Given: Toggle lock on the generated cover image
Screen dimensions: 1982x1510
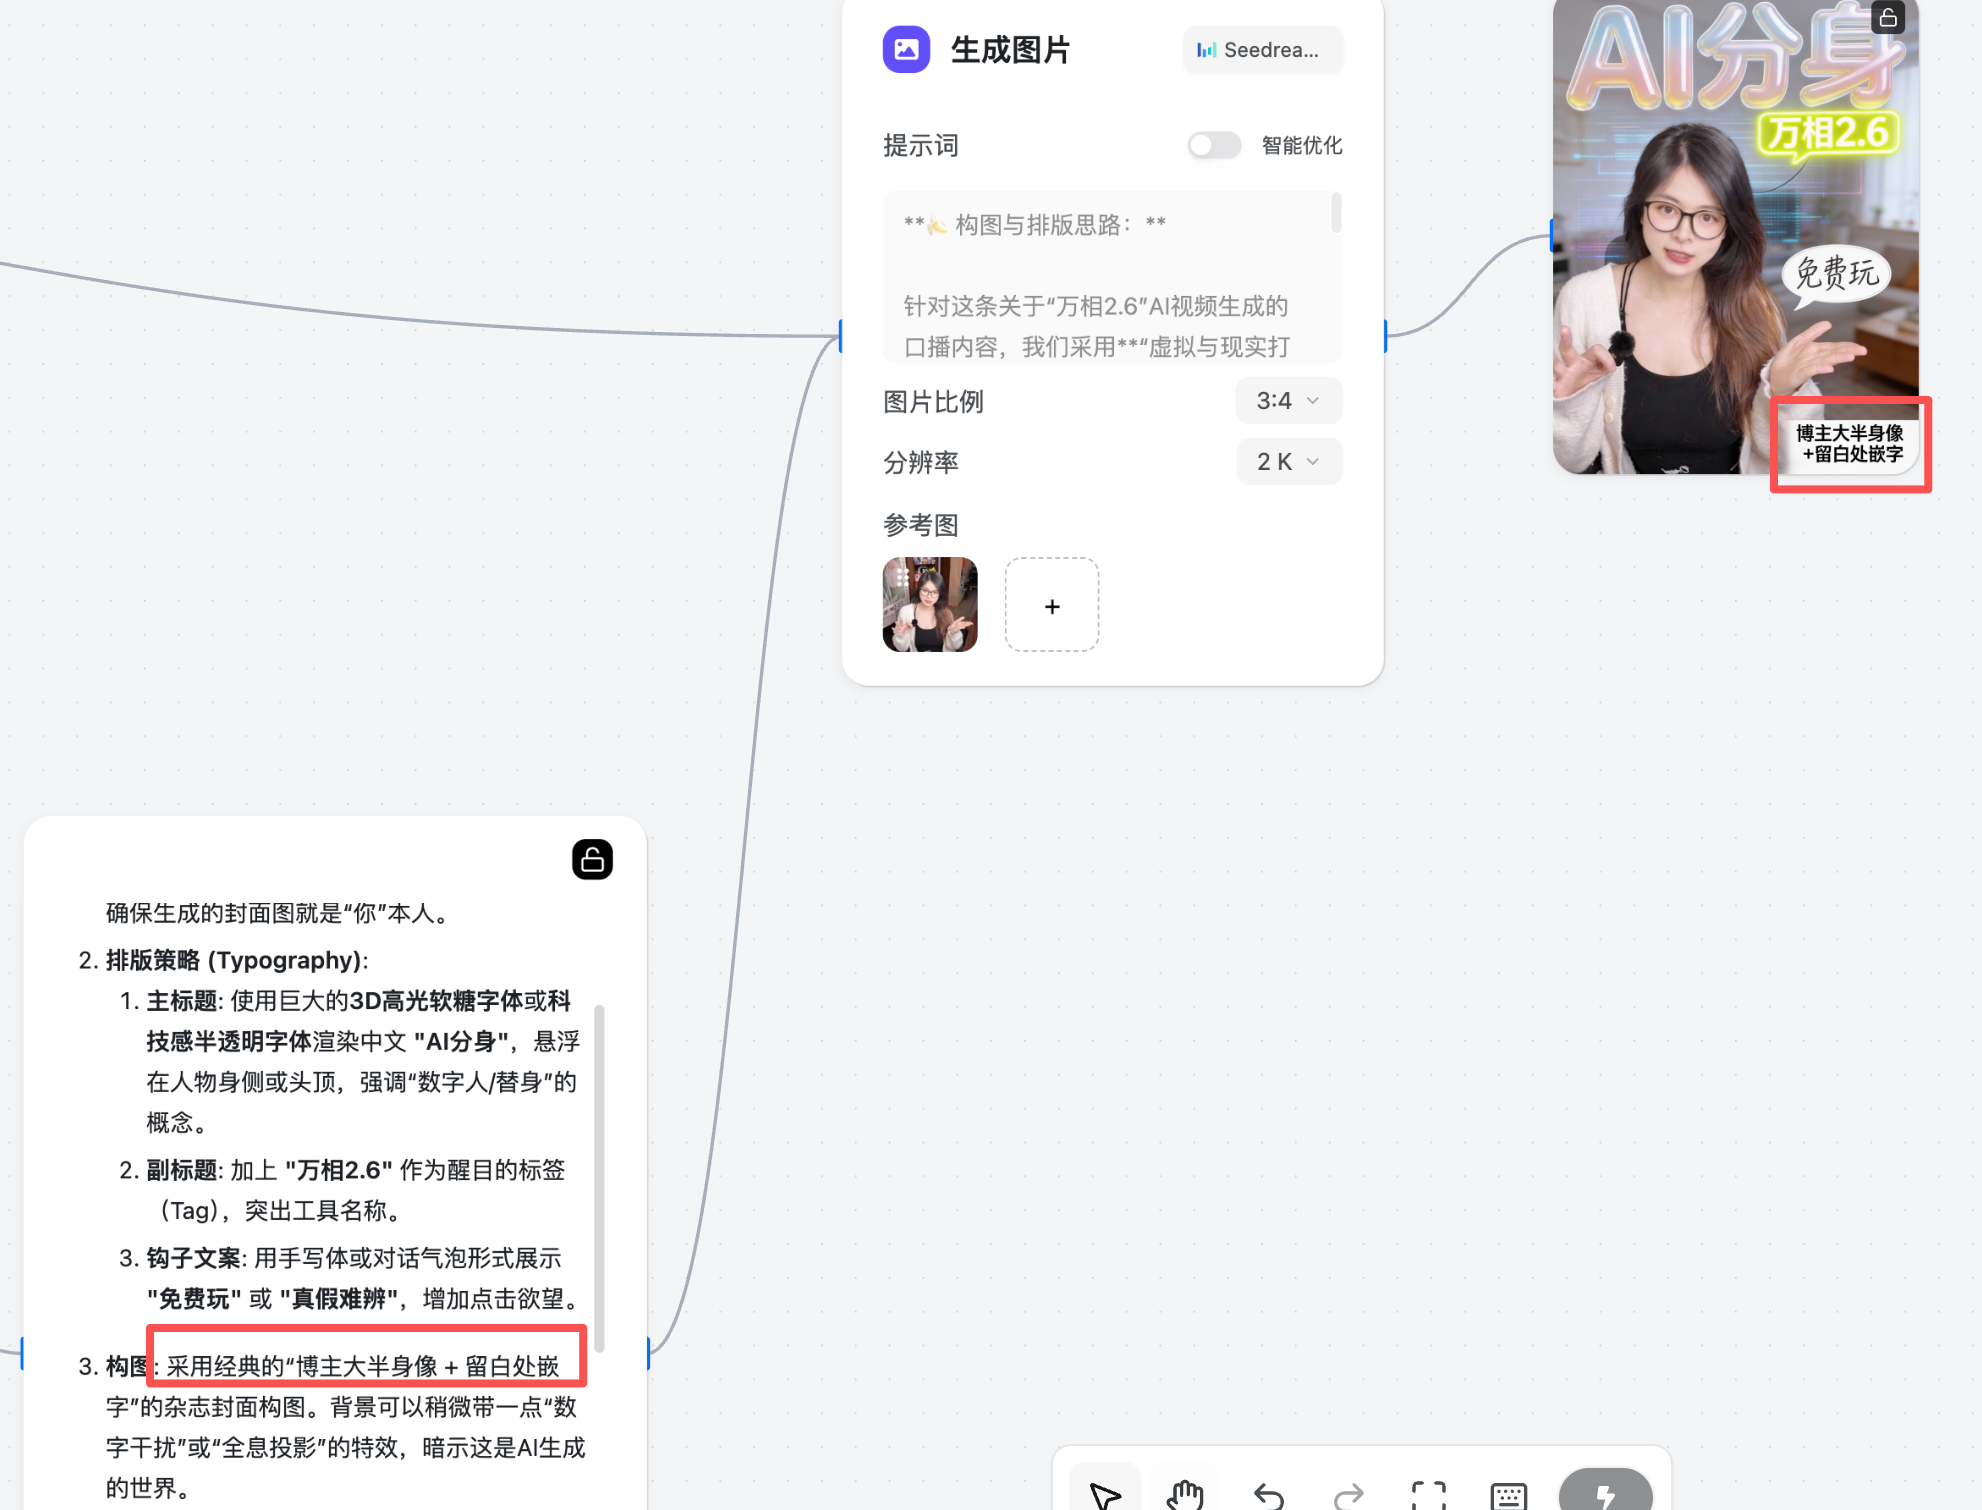Looking at the screenshot, I should 1887,17.
